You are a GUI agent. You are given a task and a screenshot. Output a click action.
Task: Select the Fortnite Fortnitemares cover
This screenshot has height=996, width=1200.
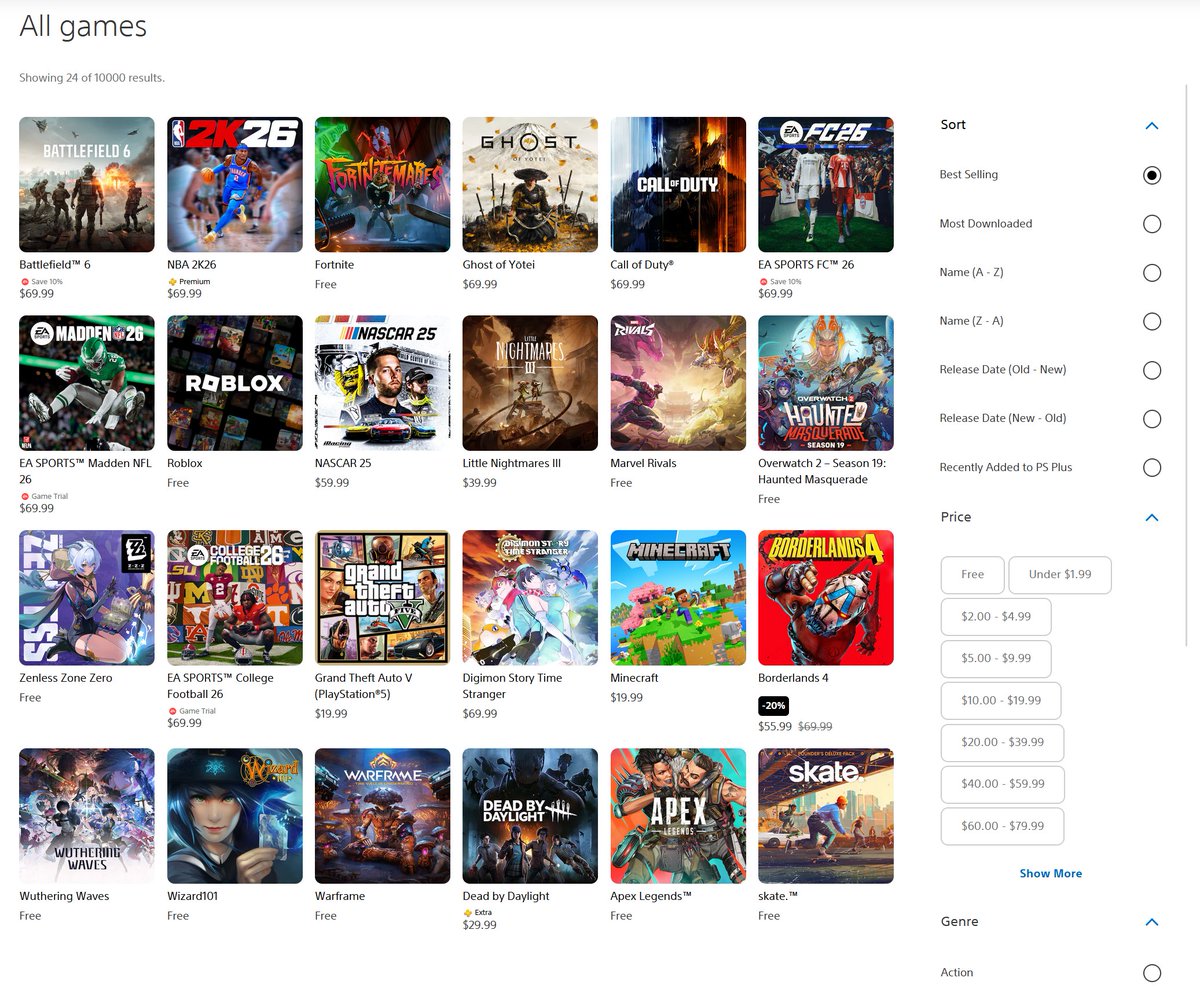click(x=383, y=184)
